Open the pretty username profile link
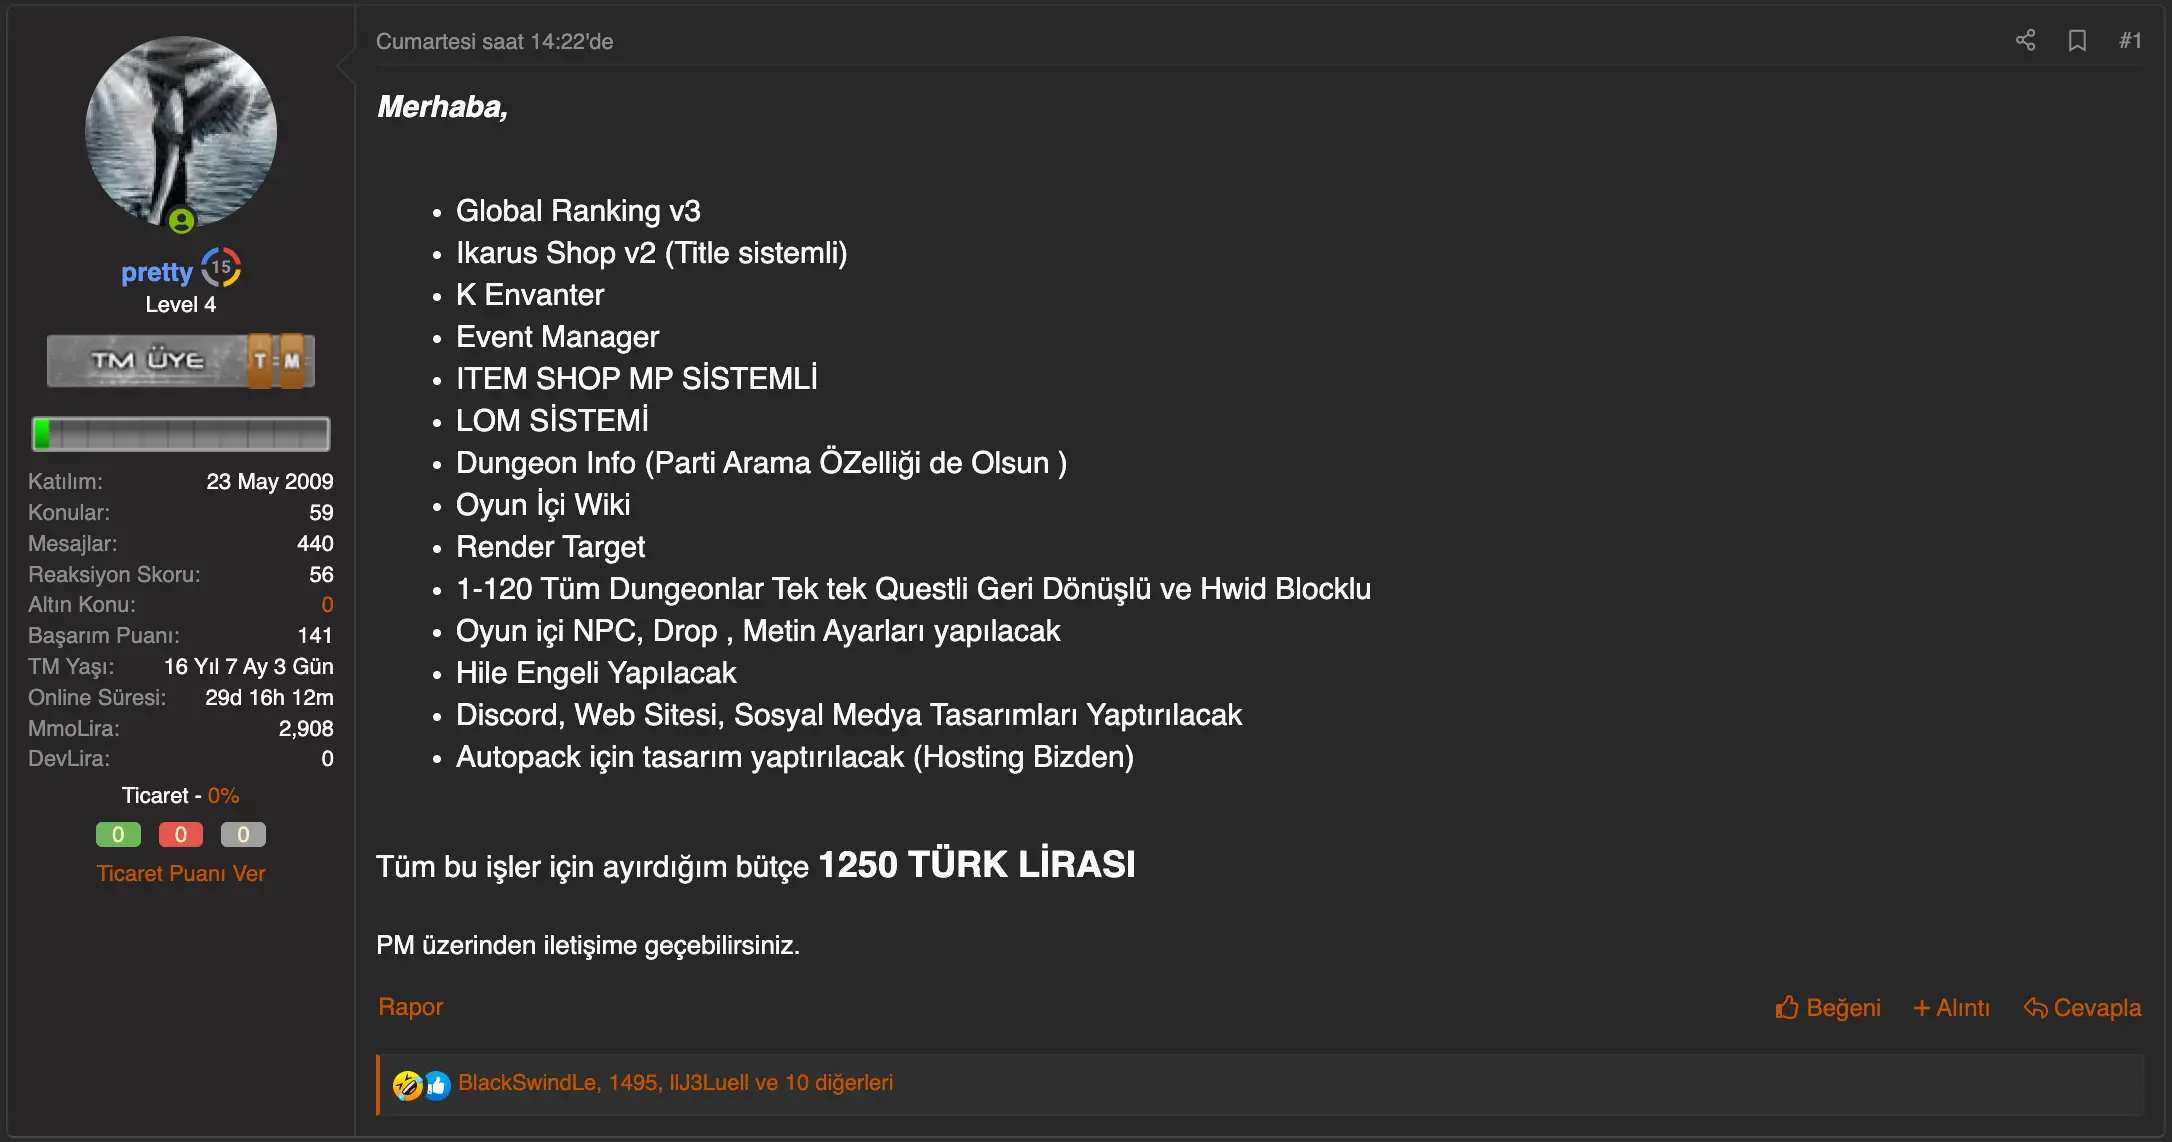This screenshot has height=1142, width=2172. pyautogui.click(x=156, y=272)
